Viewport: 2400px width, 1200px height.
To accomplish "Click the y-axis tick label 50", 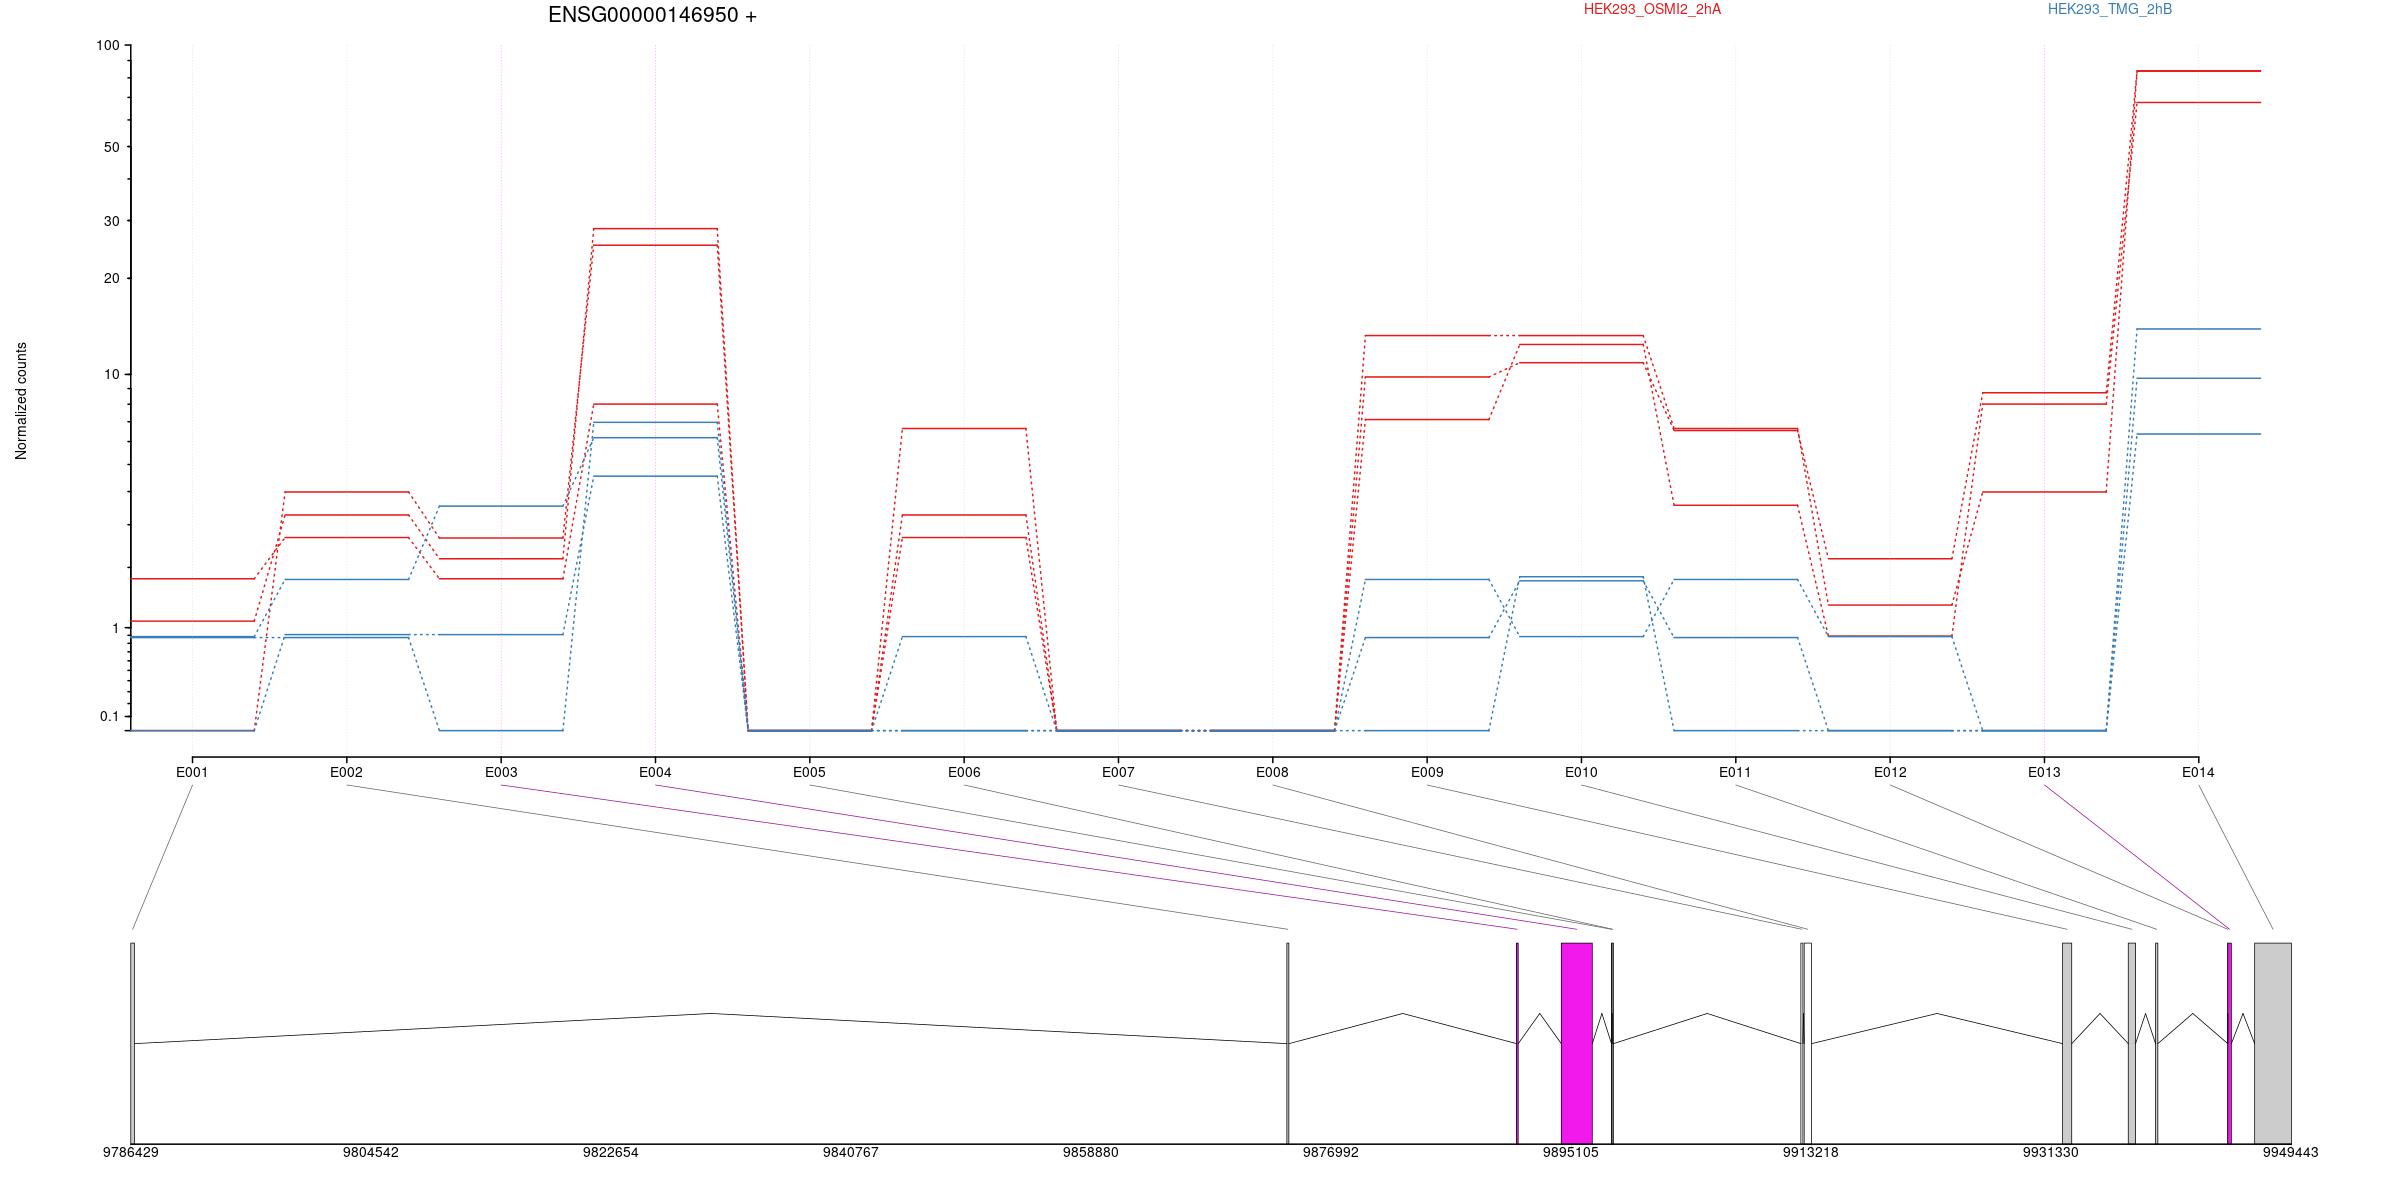I will pyautogui.click(x=111, y=147).
